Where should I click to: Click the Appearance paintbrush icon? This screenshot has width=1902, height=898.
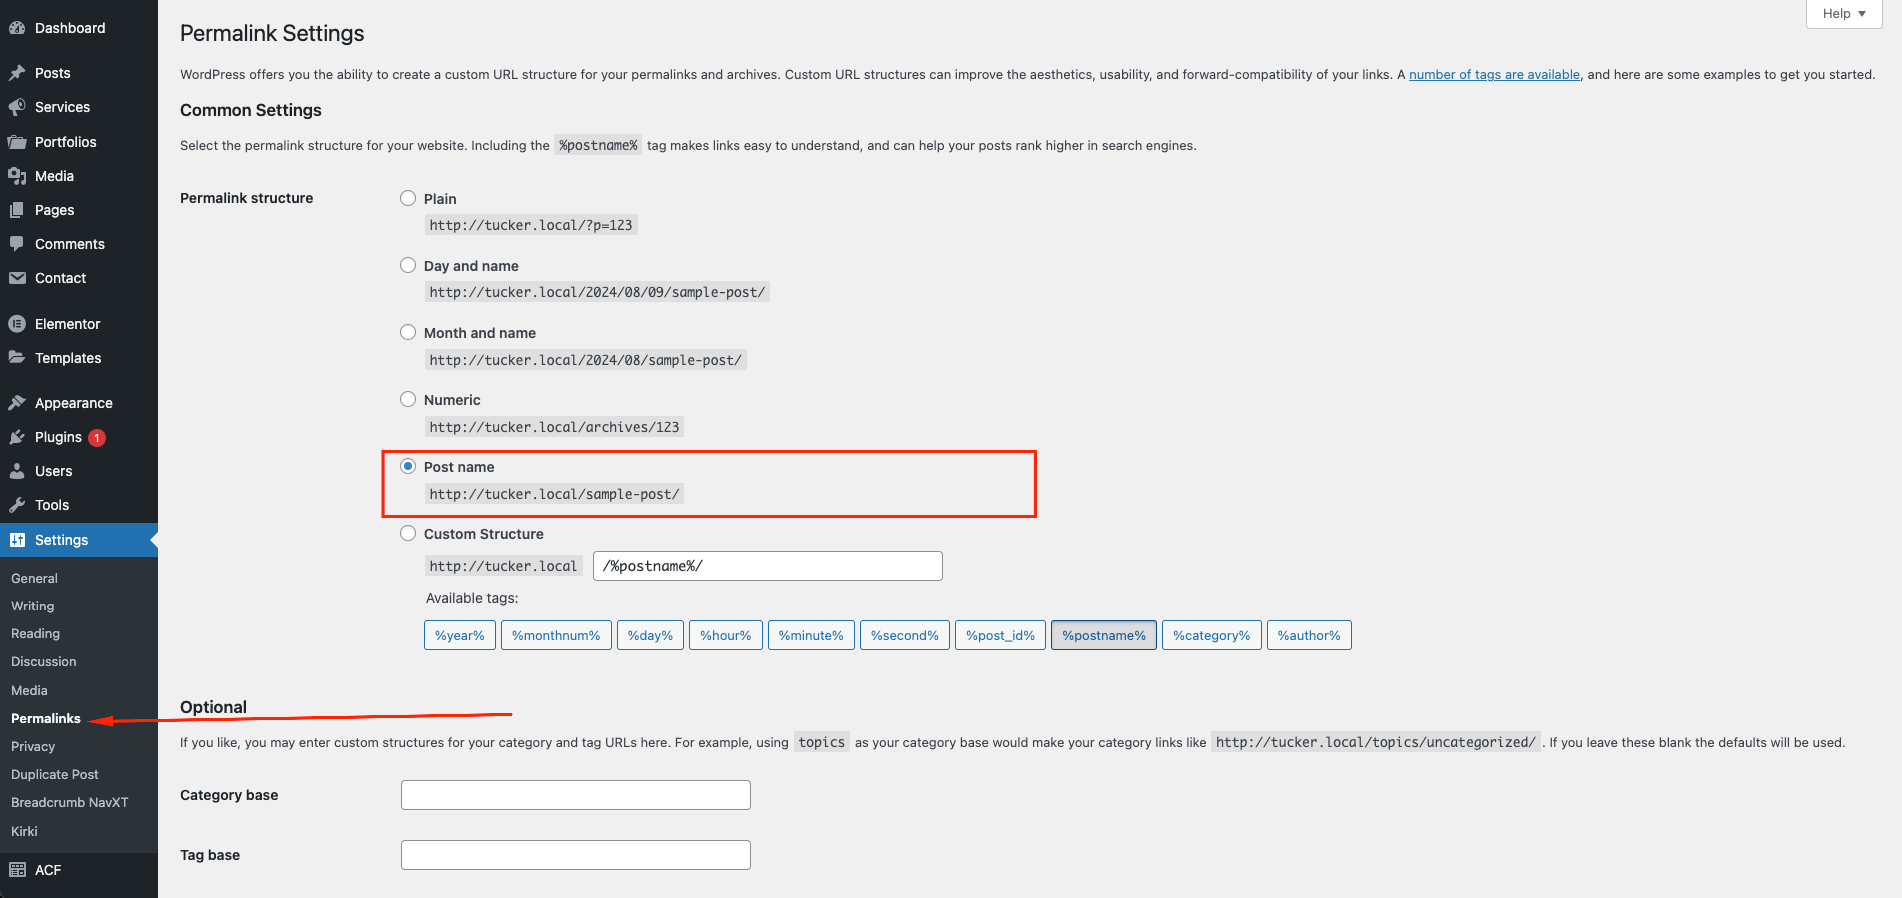17,403
